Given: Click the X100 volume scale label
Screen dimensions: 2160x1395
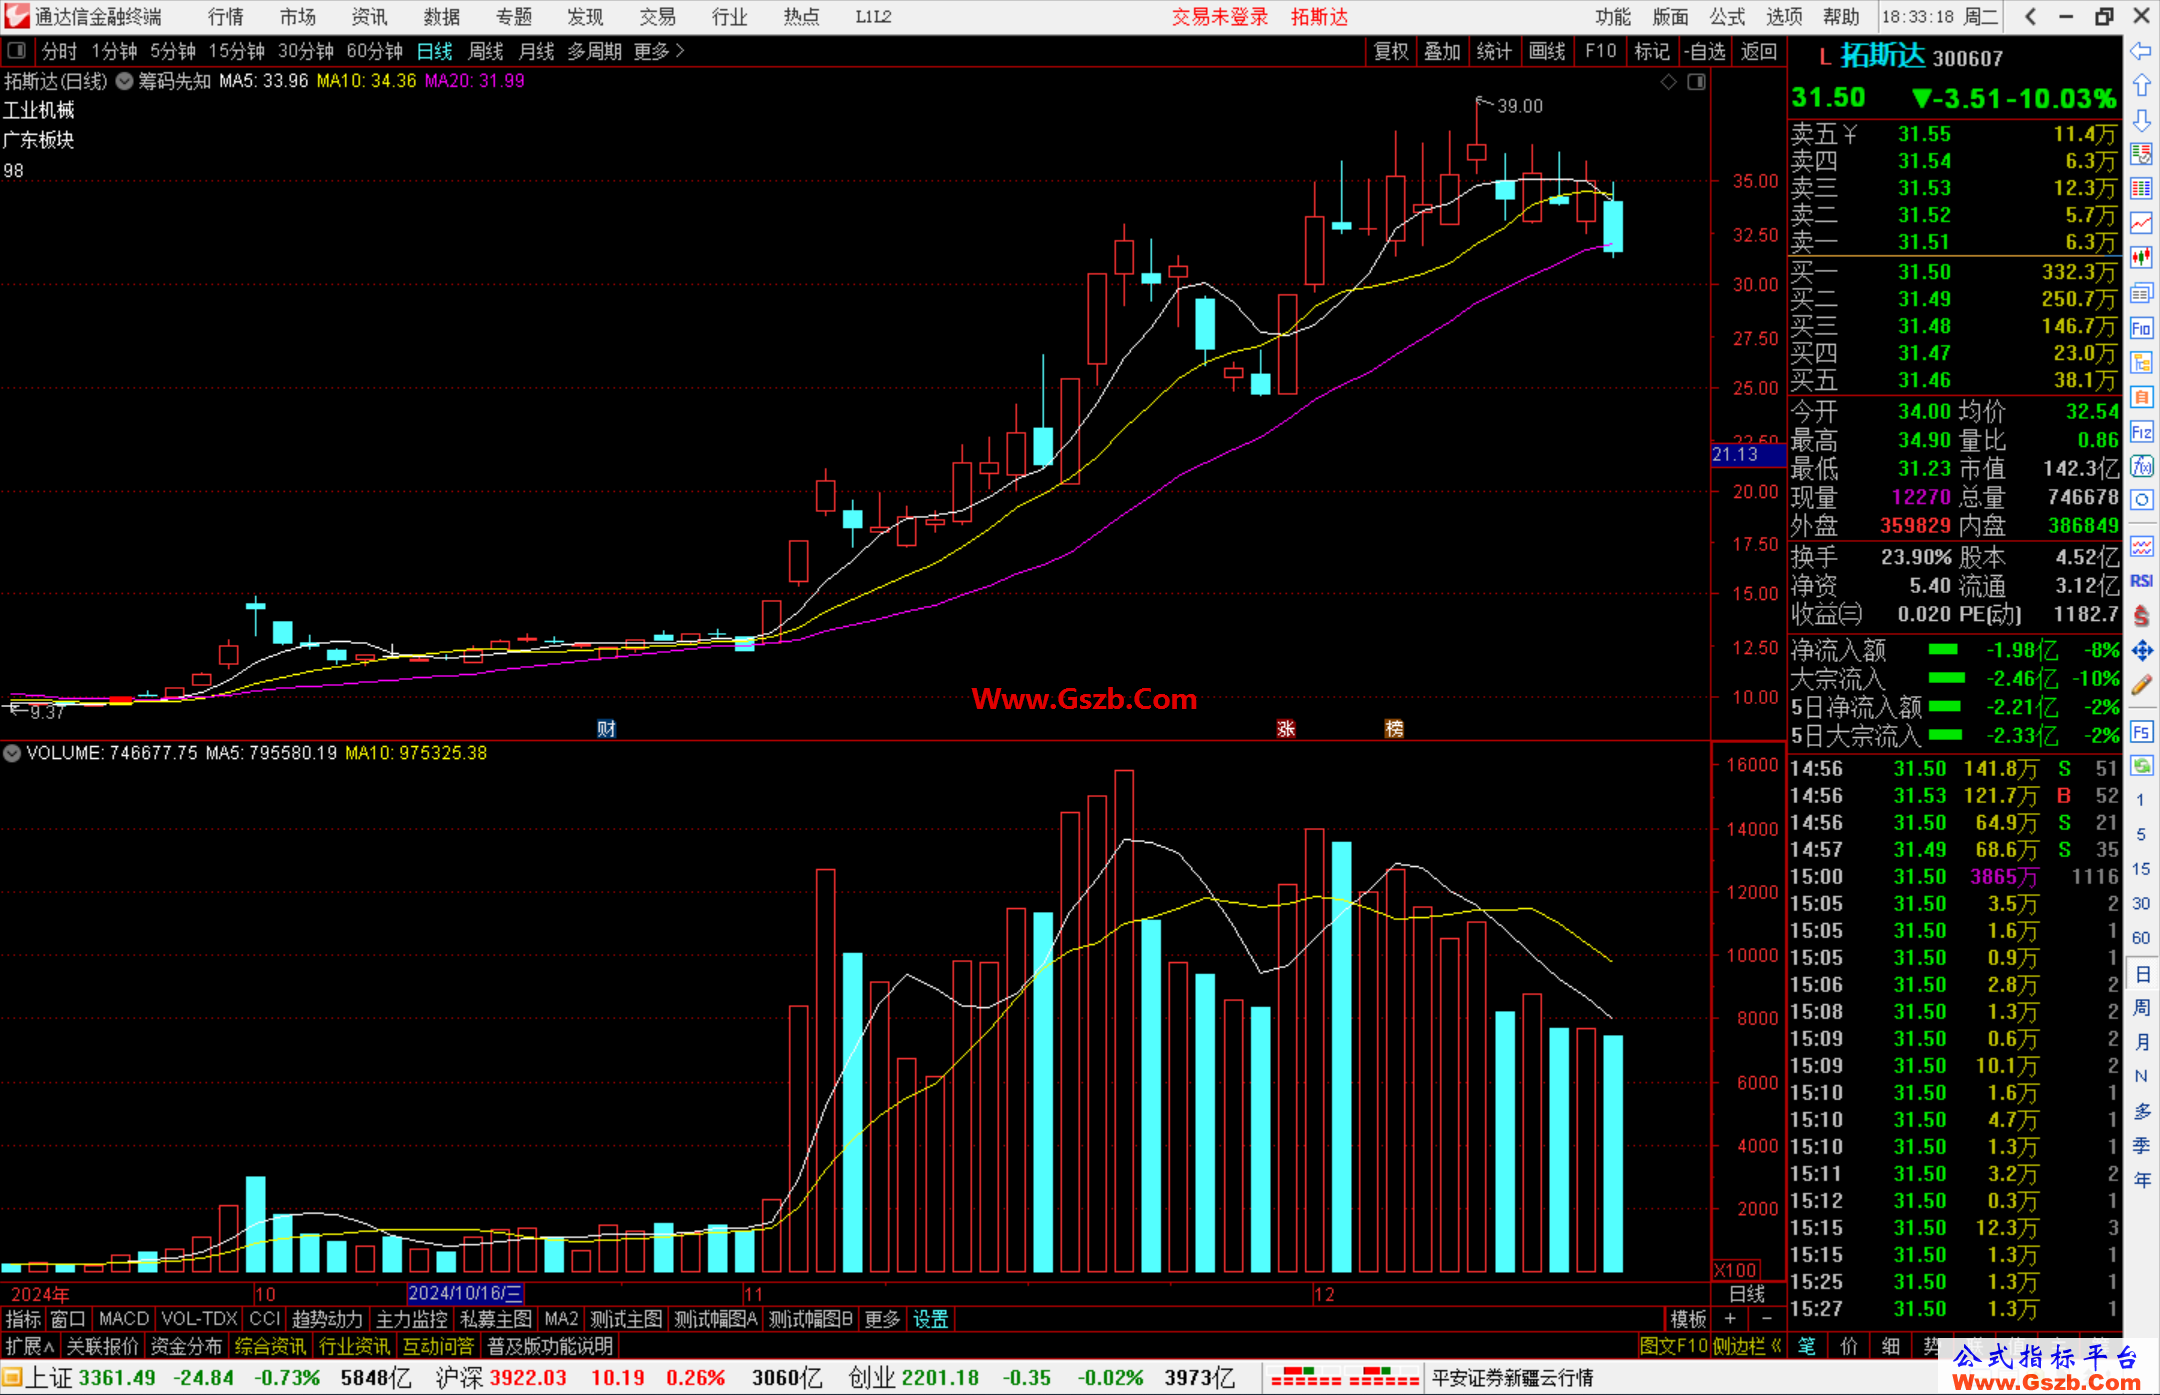Looking at the screenshot, I should 1735,1270.
